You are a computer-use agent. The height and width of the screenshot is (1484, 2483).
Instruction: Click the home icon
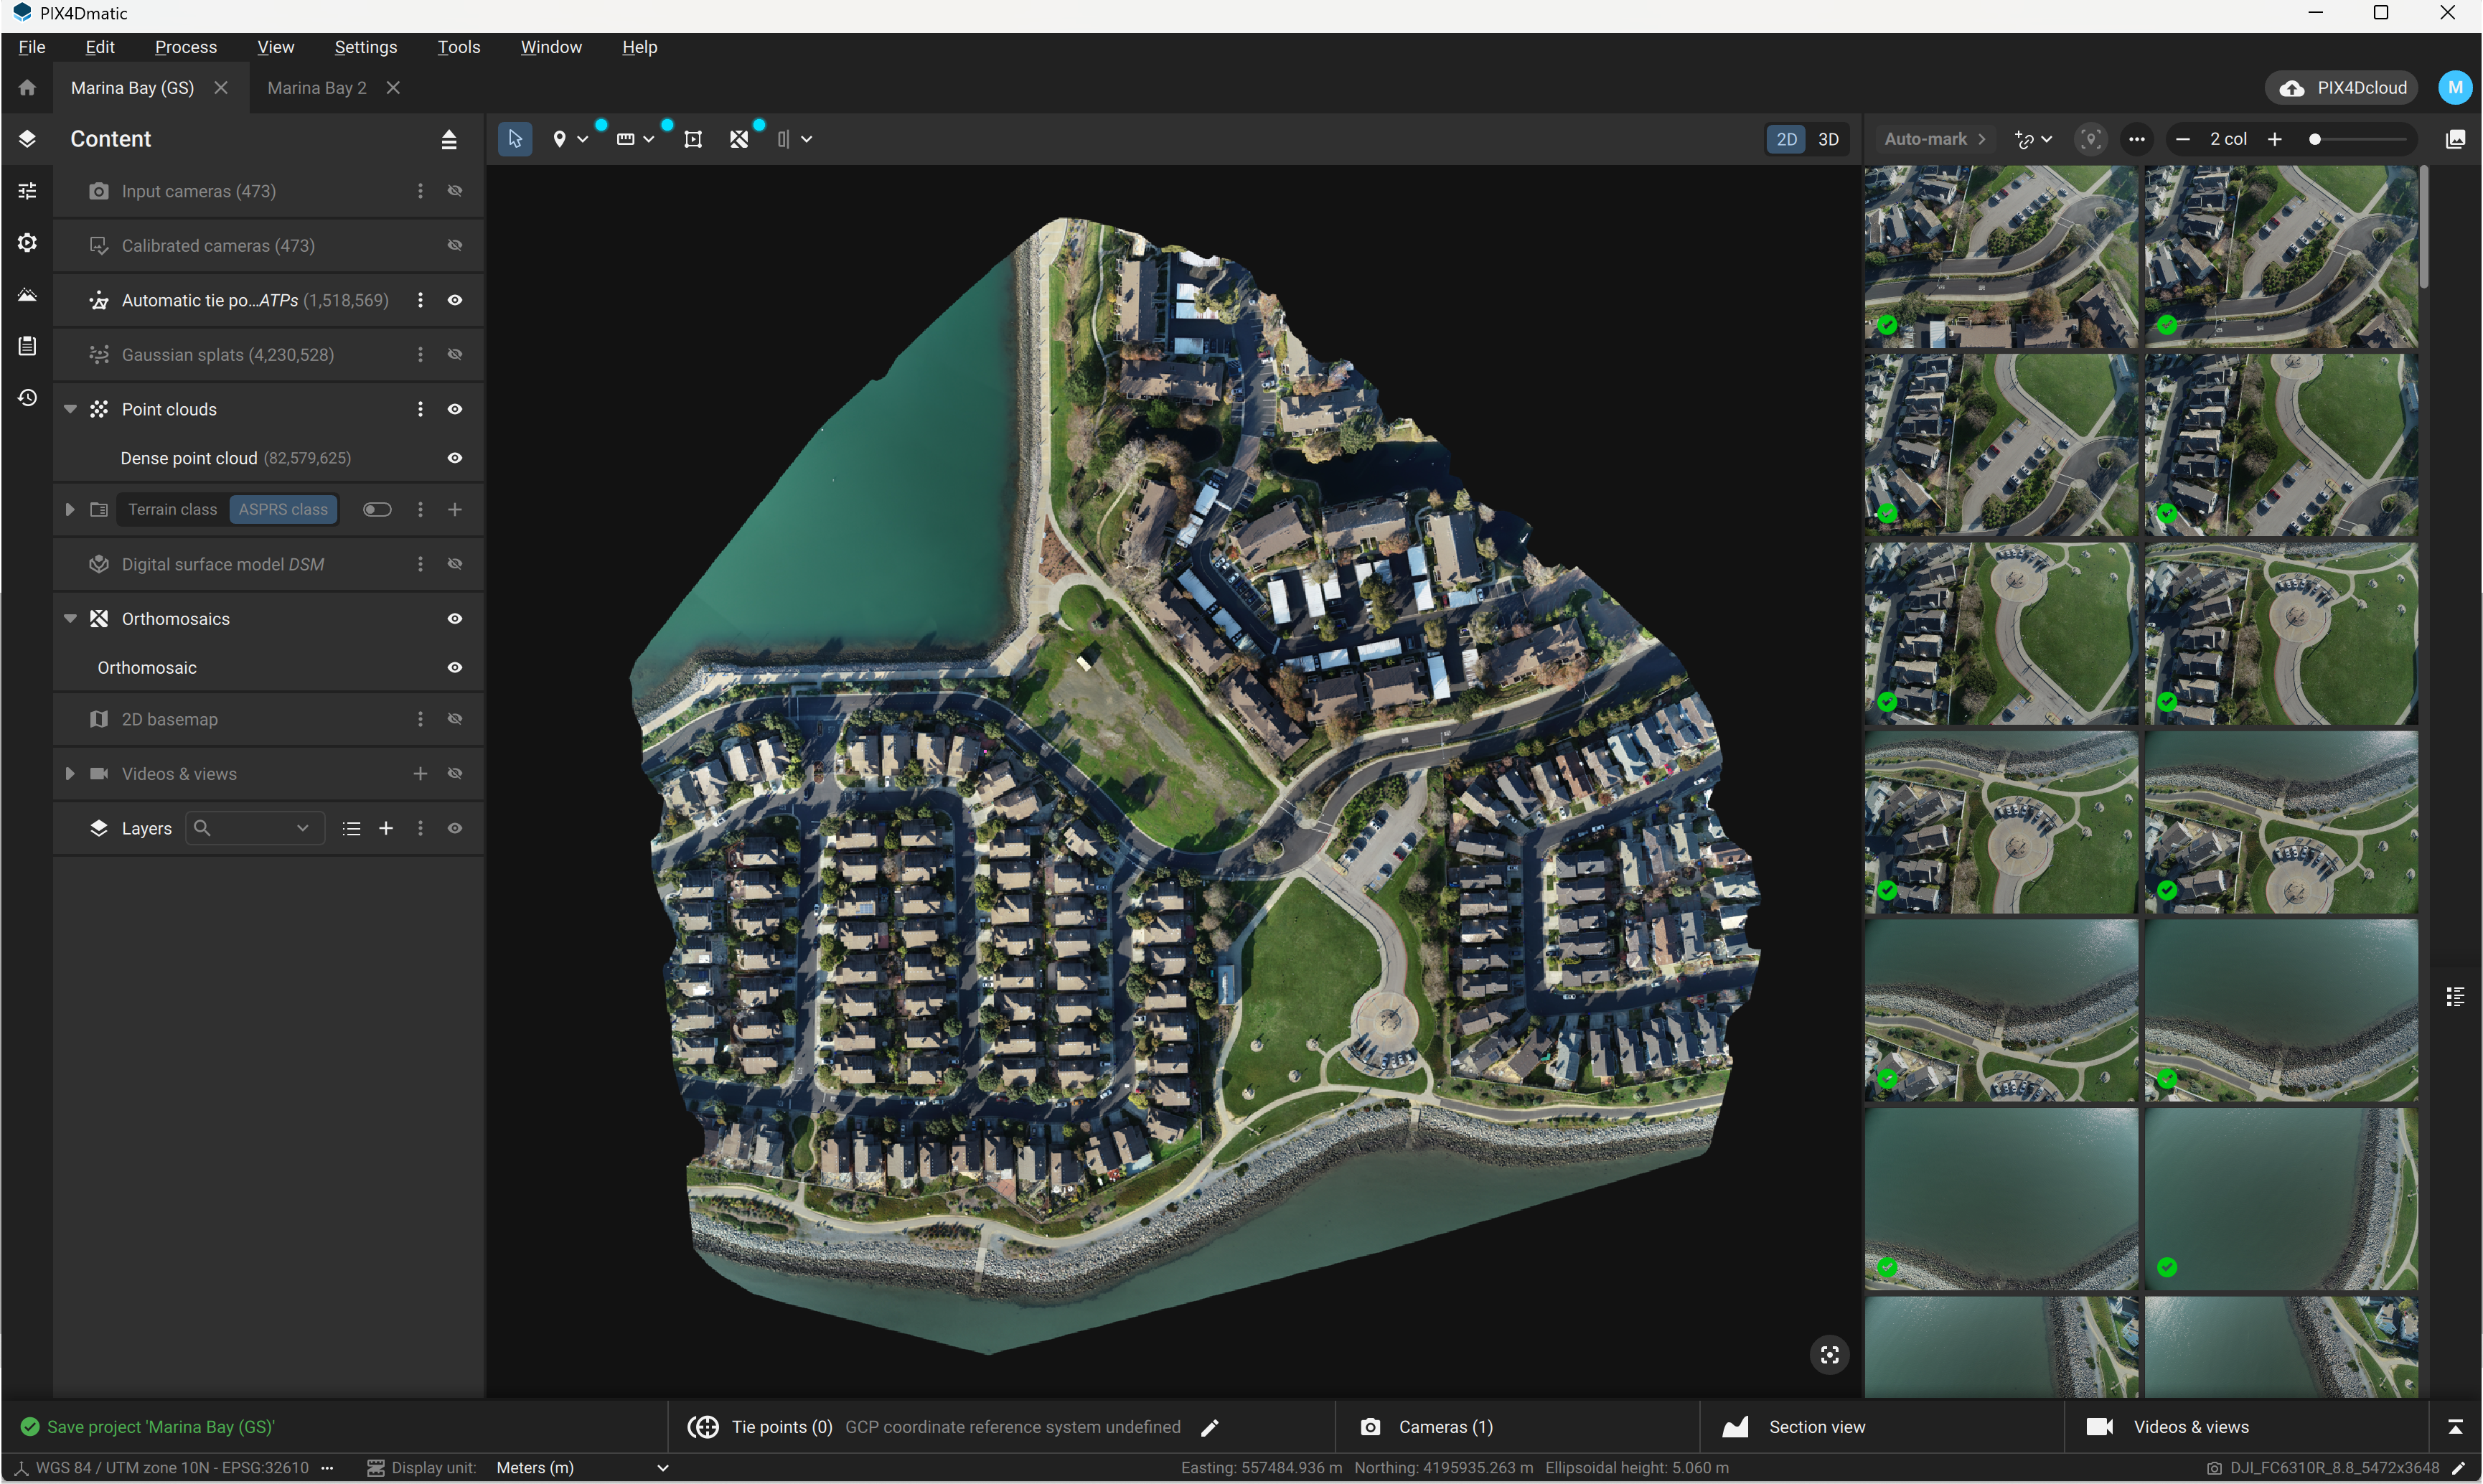tap(27, 88)
